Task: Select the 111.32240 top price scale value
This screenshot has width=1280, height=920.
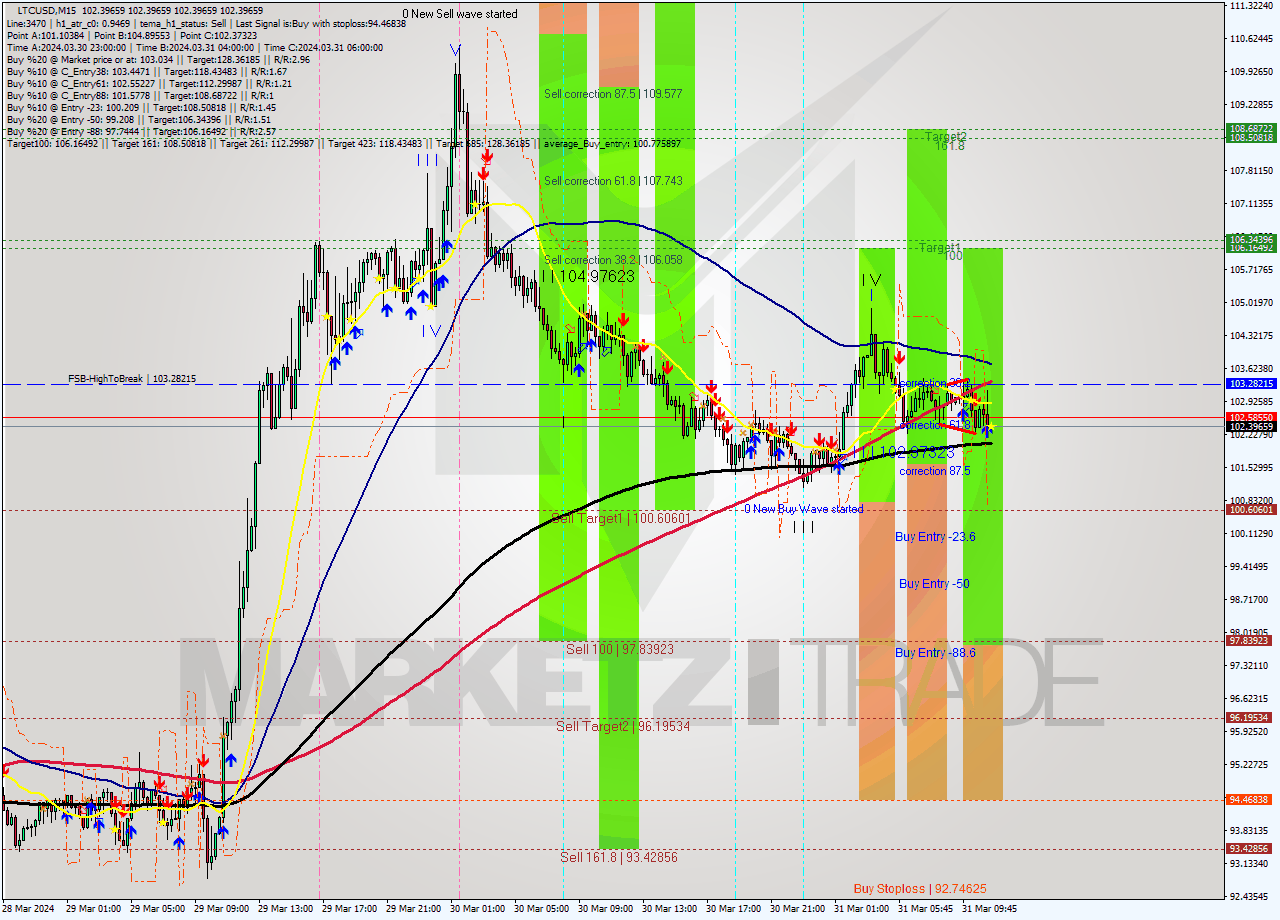Action: pos(1251,6)
